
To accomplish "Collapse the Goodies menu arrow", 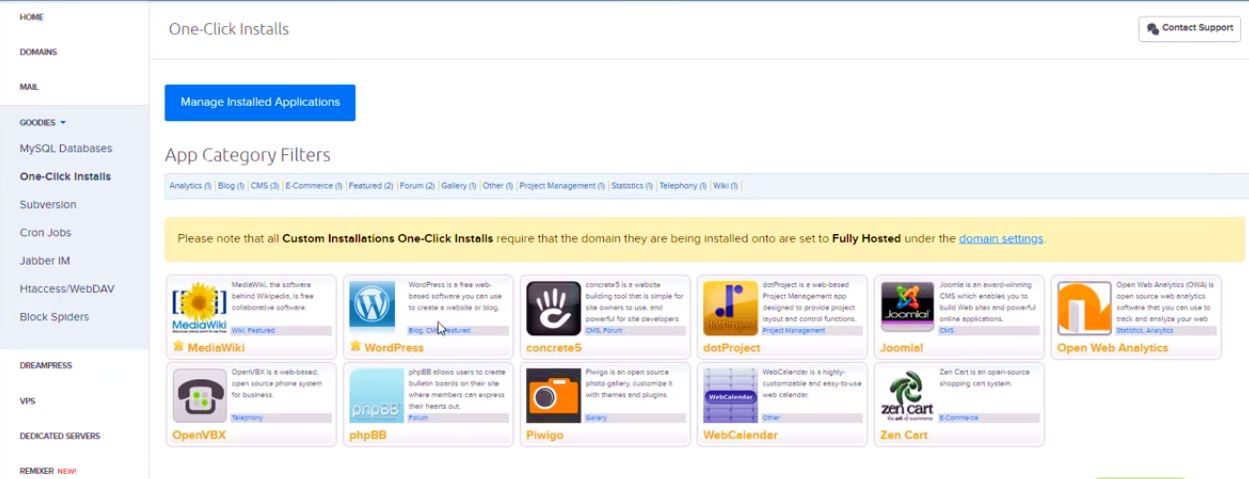I will click(x=63, y=122).
